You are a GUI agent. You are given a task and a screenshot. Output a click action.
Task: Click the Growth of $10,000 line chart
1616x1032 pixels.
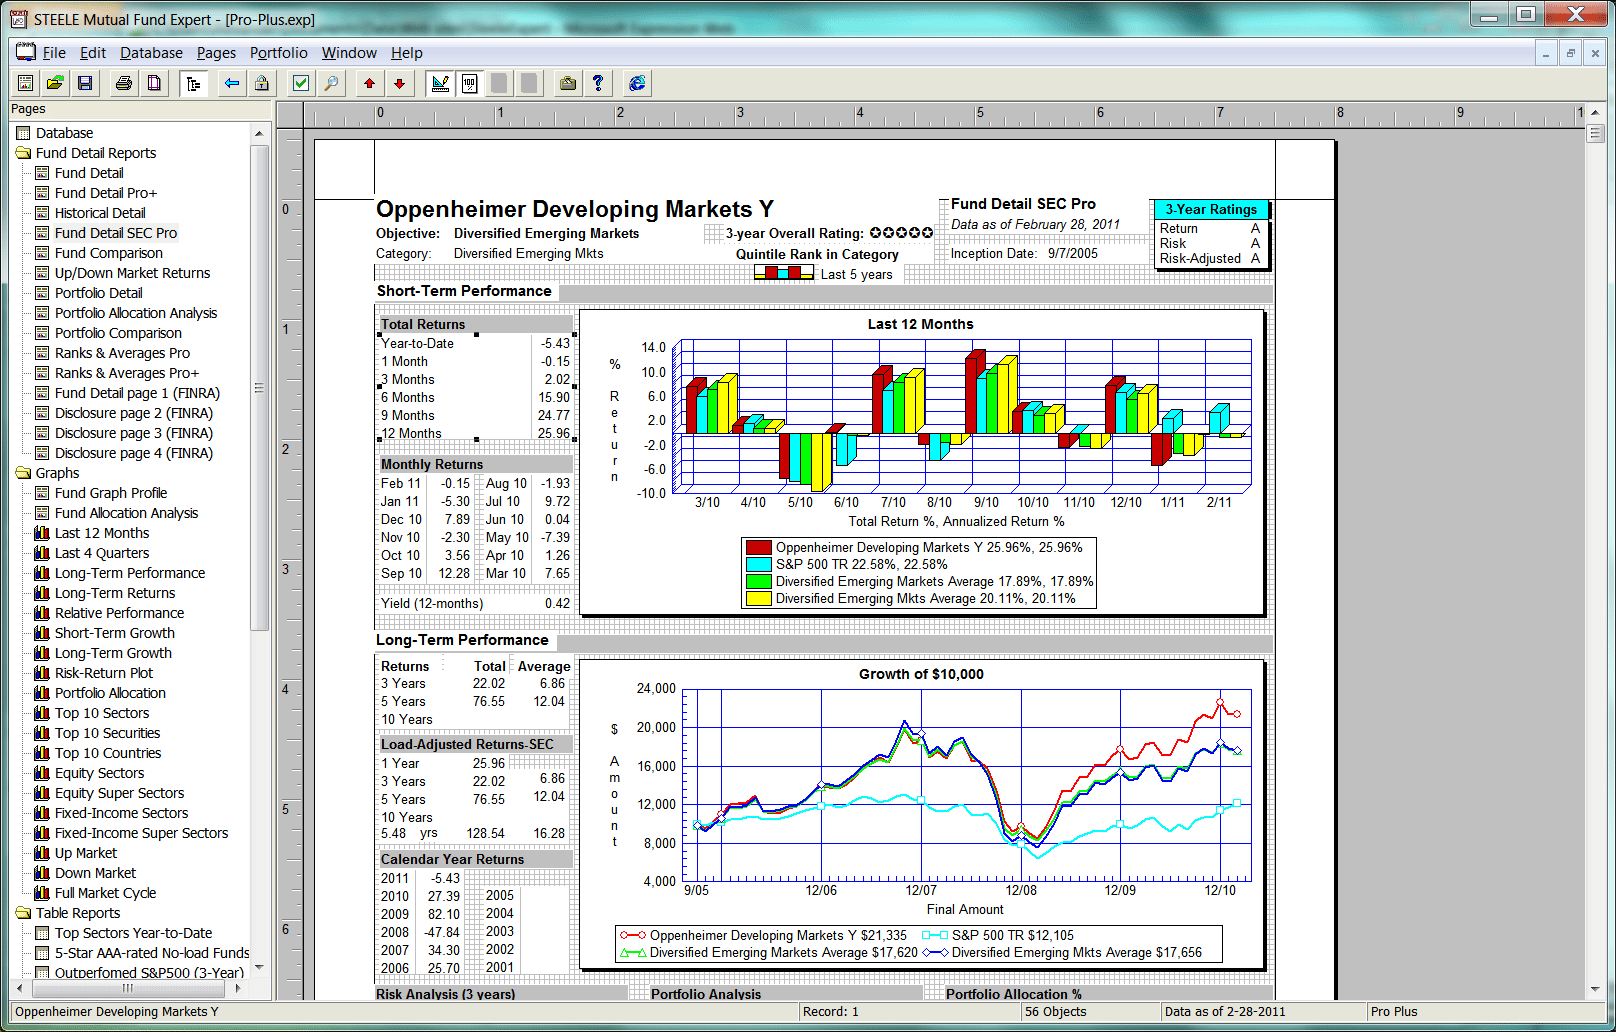click(x=921, y=813)
